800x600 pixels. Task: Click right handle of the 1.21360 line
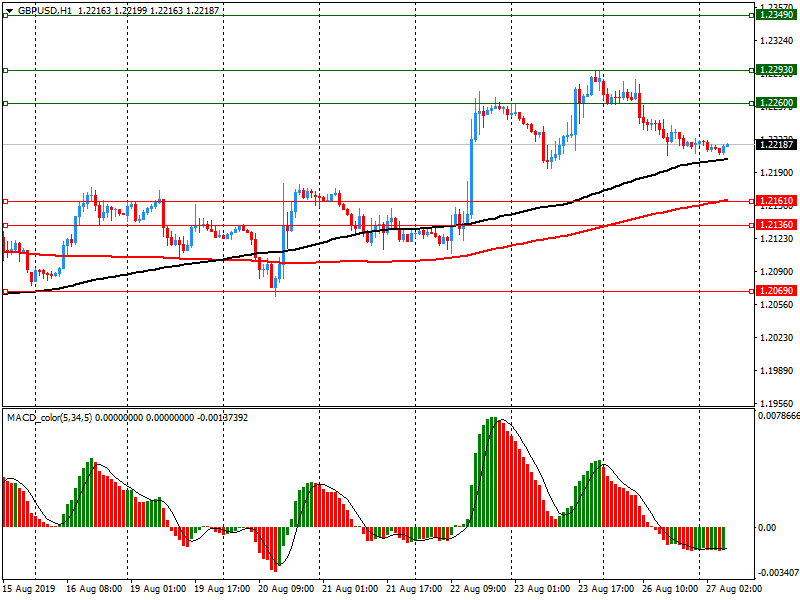(x=752, y=225)
